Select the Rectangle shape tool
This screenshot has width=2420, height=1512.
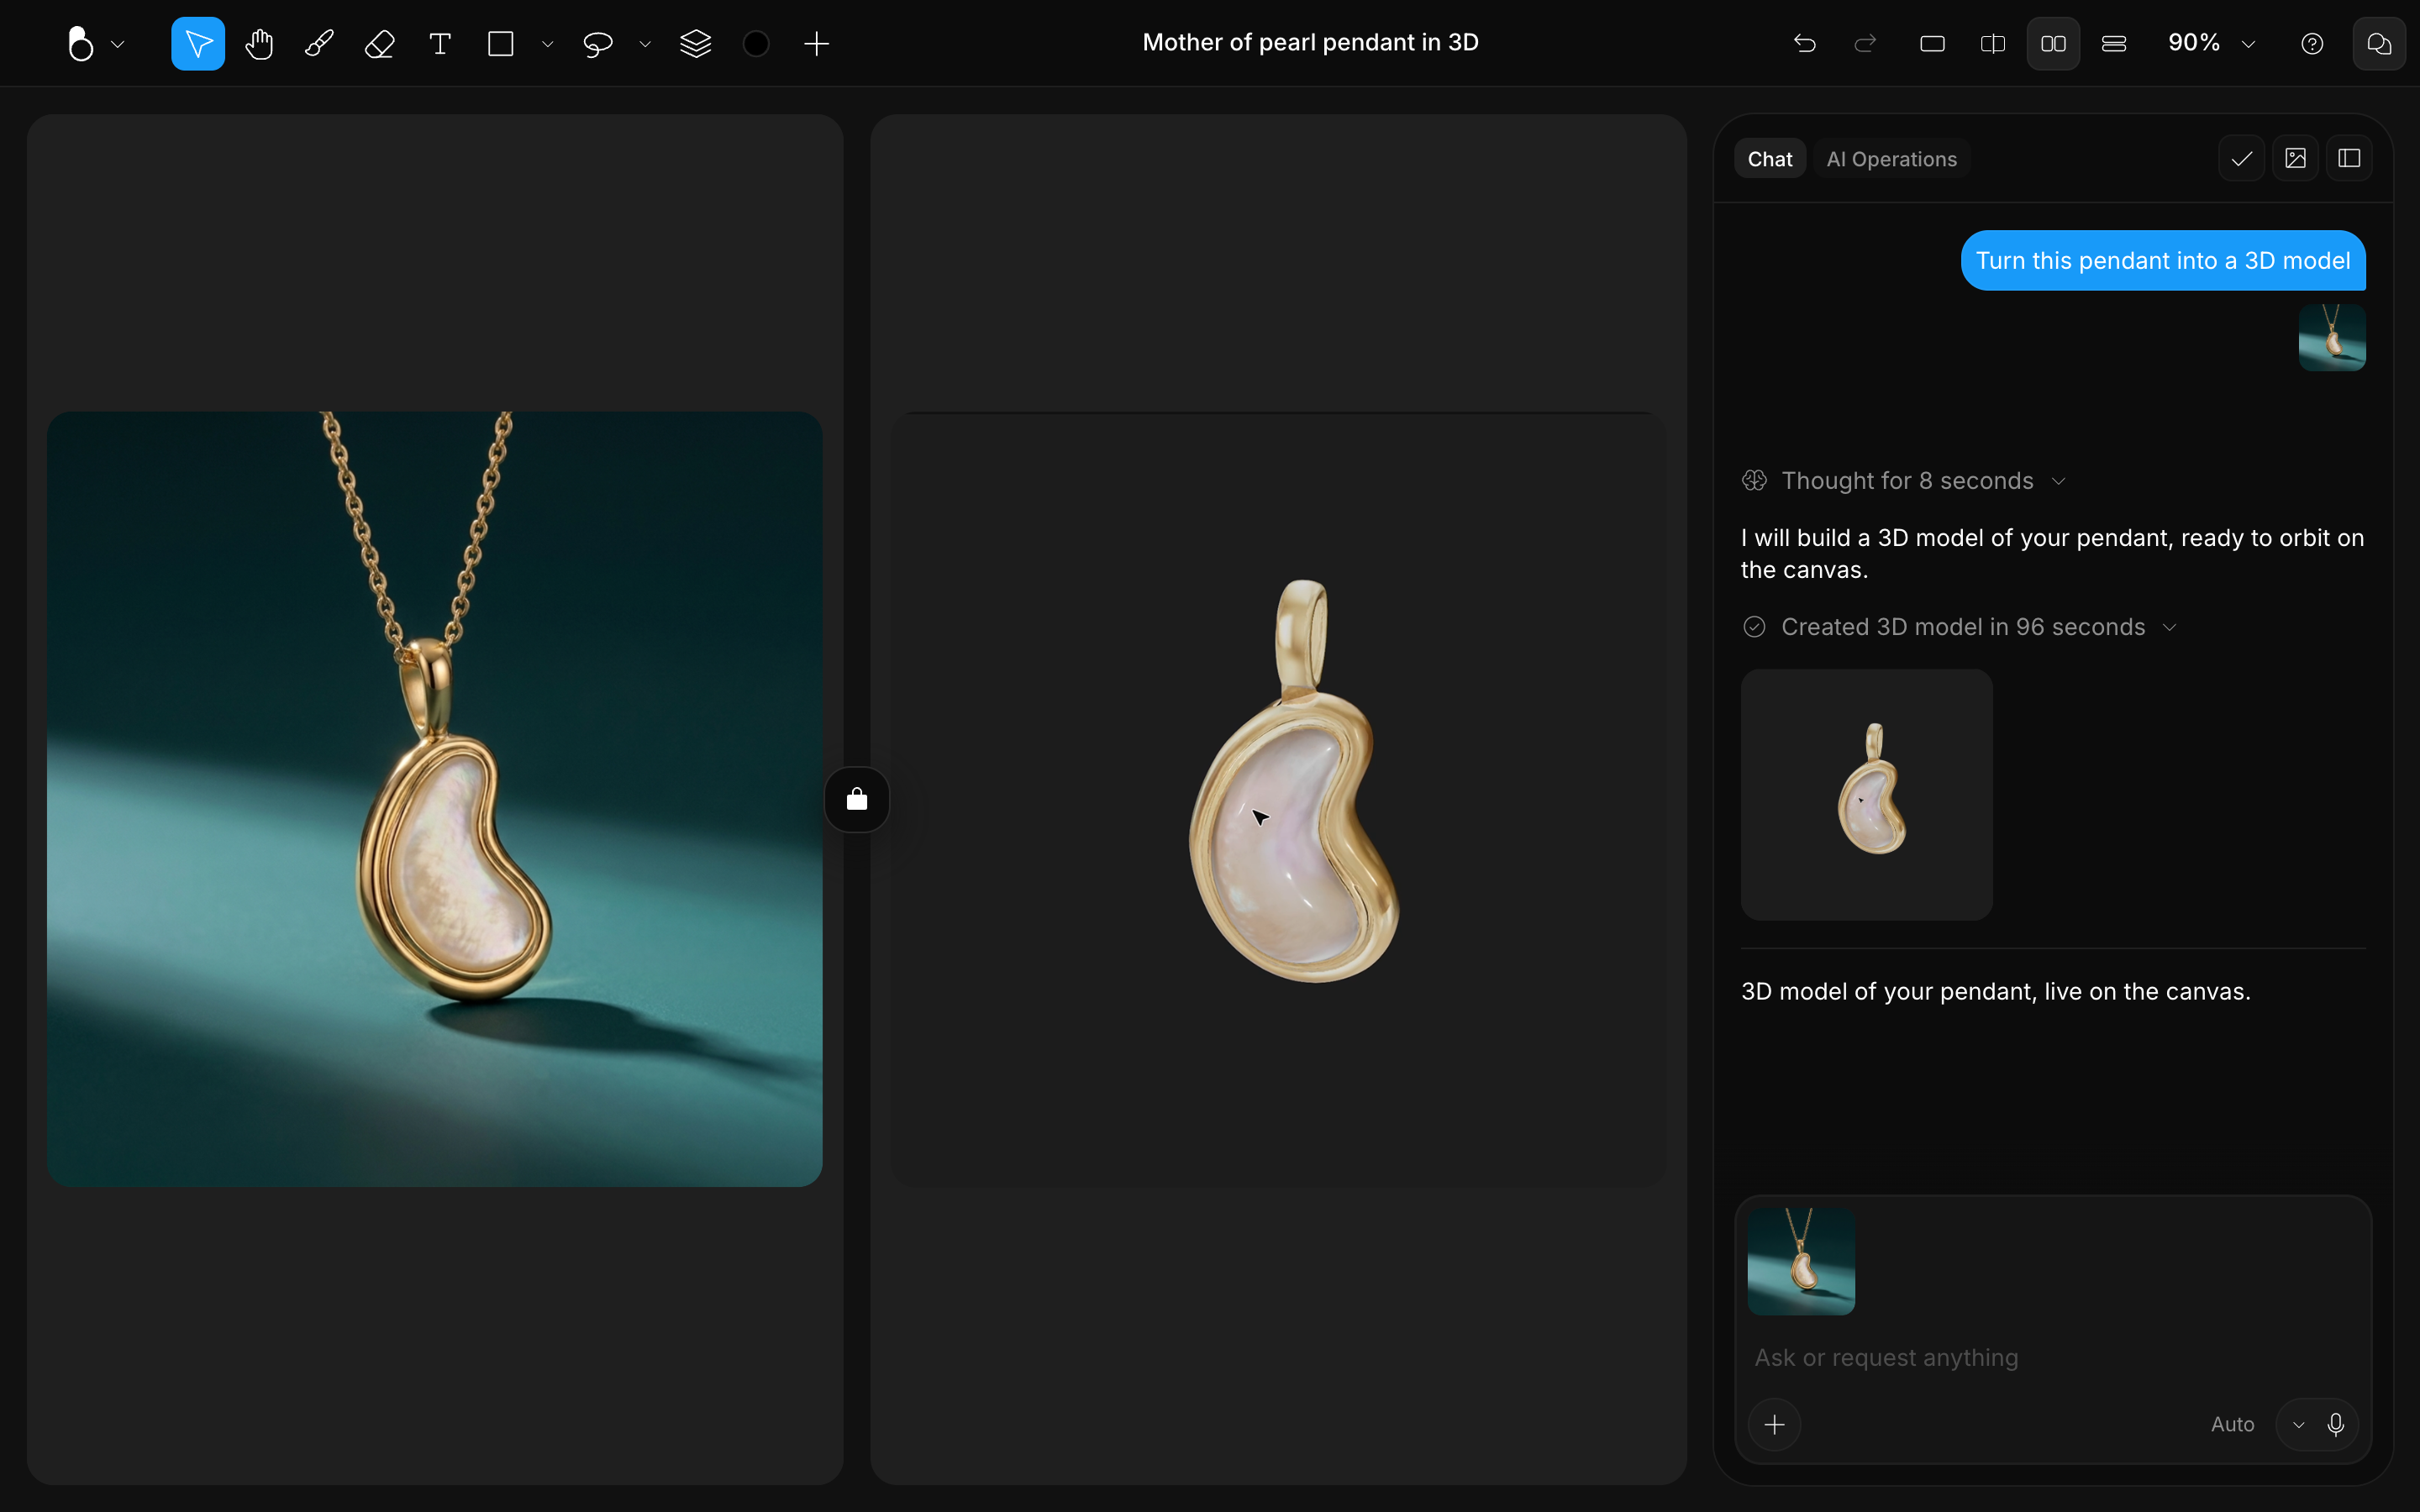(501, 43)
